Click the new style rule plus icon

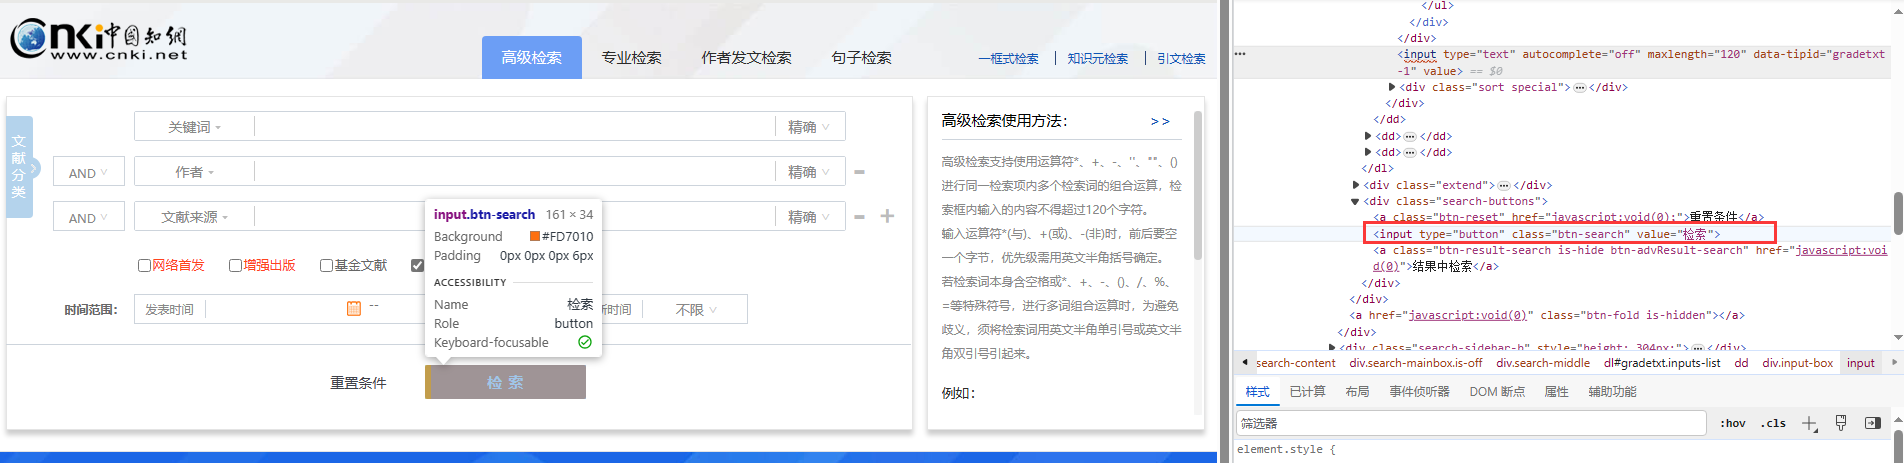1809,424
